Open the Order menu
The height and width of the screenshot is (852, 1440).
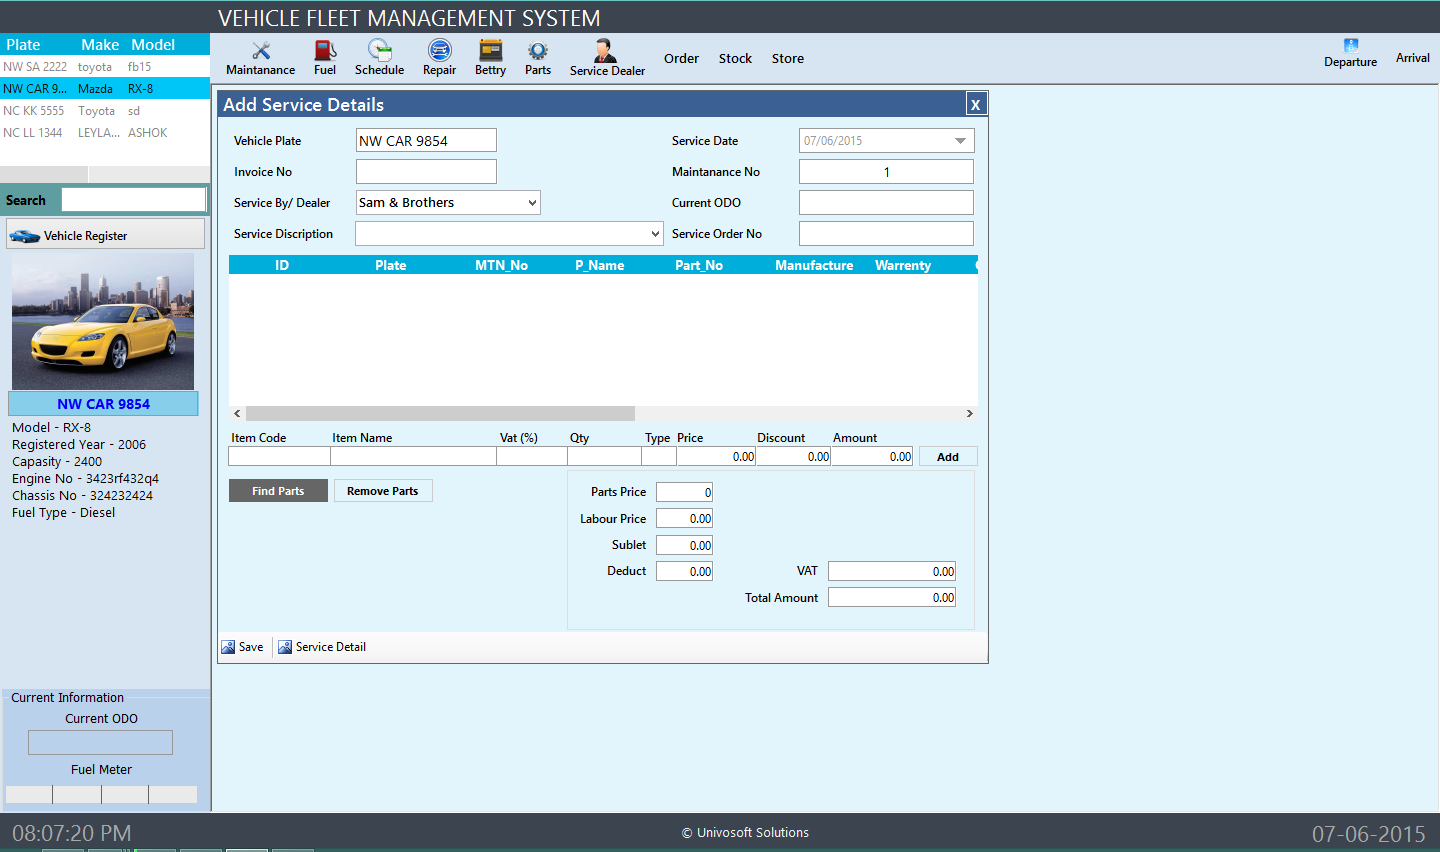click(x=681, y=59)
